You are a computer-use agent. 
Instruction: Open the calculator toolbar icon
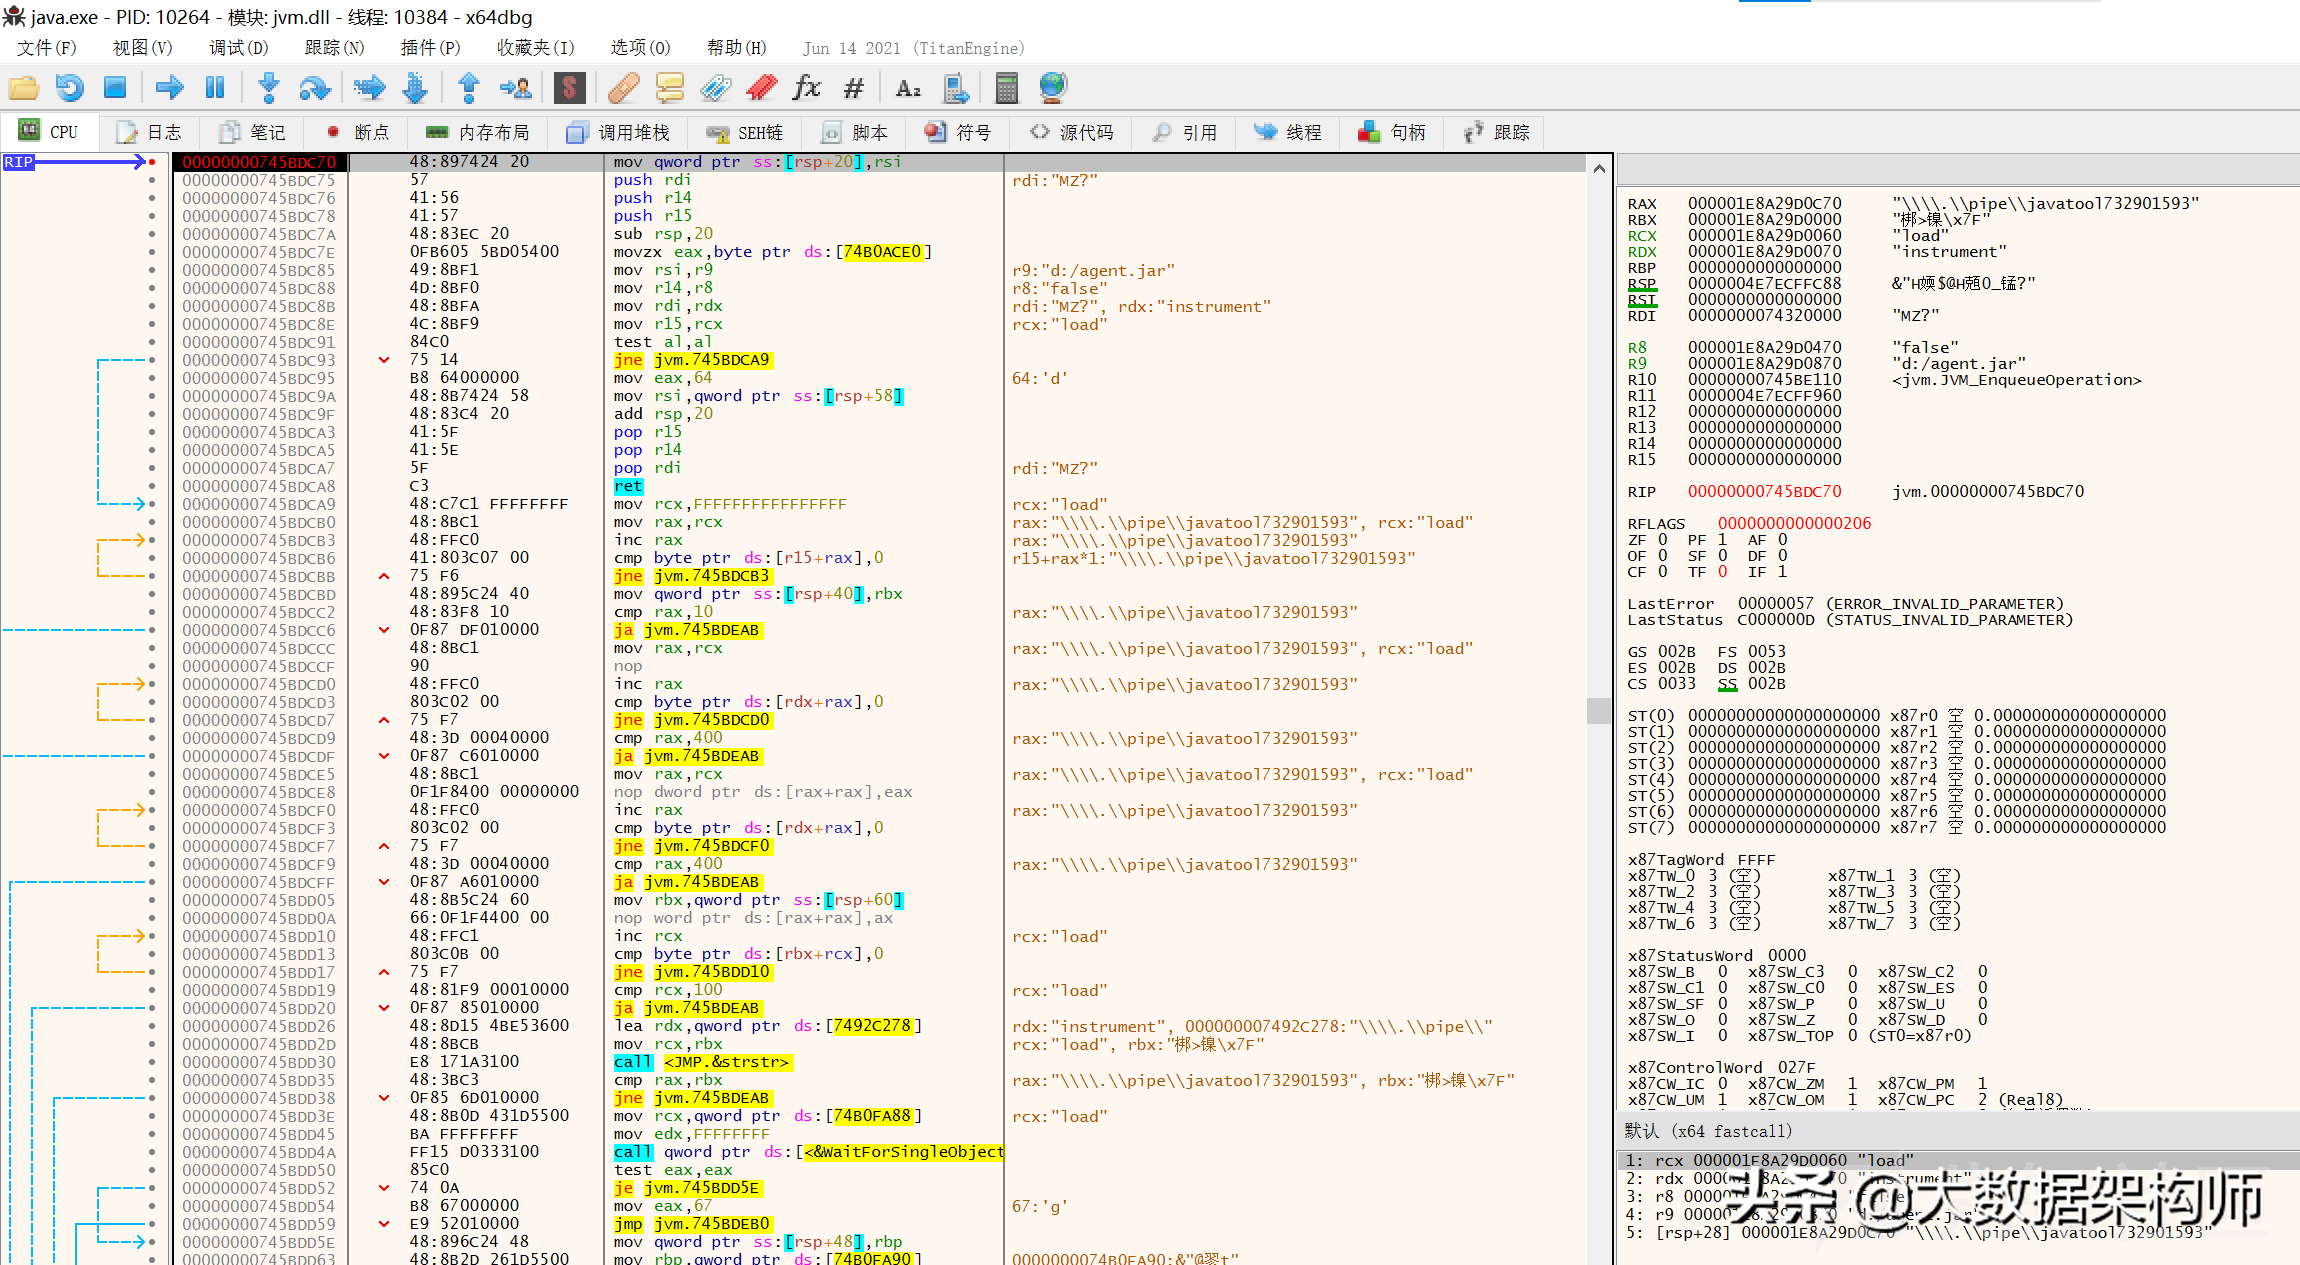tap(1006, 88)
